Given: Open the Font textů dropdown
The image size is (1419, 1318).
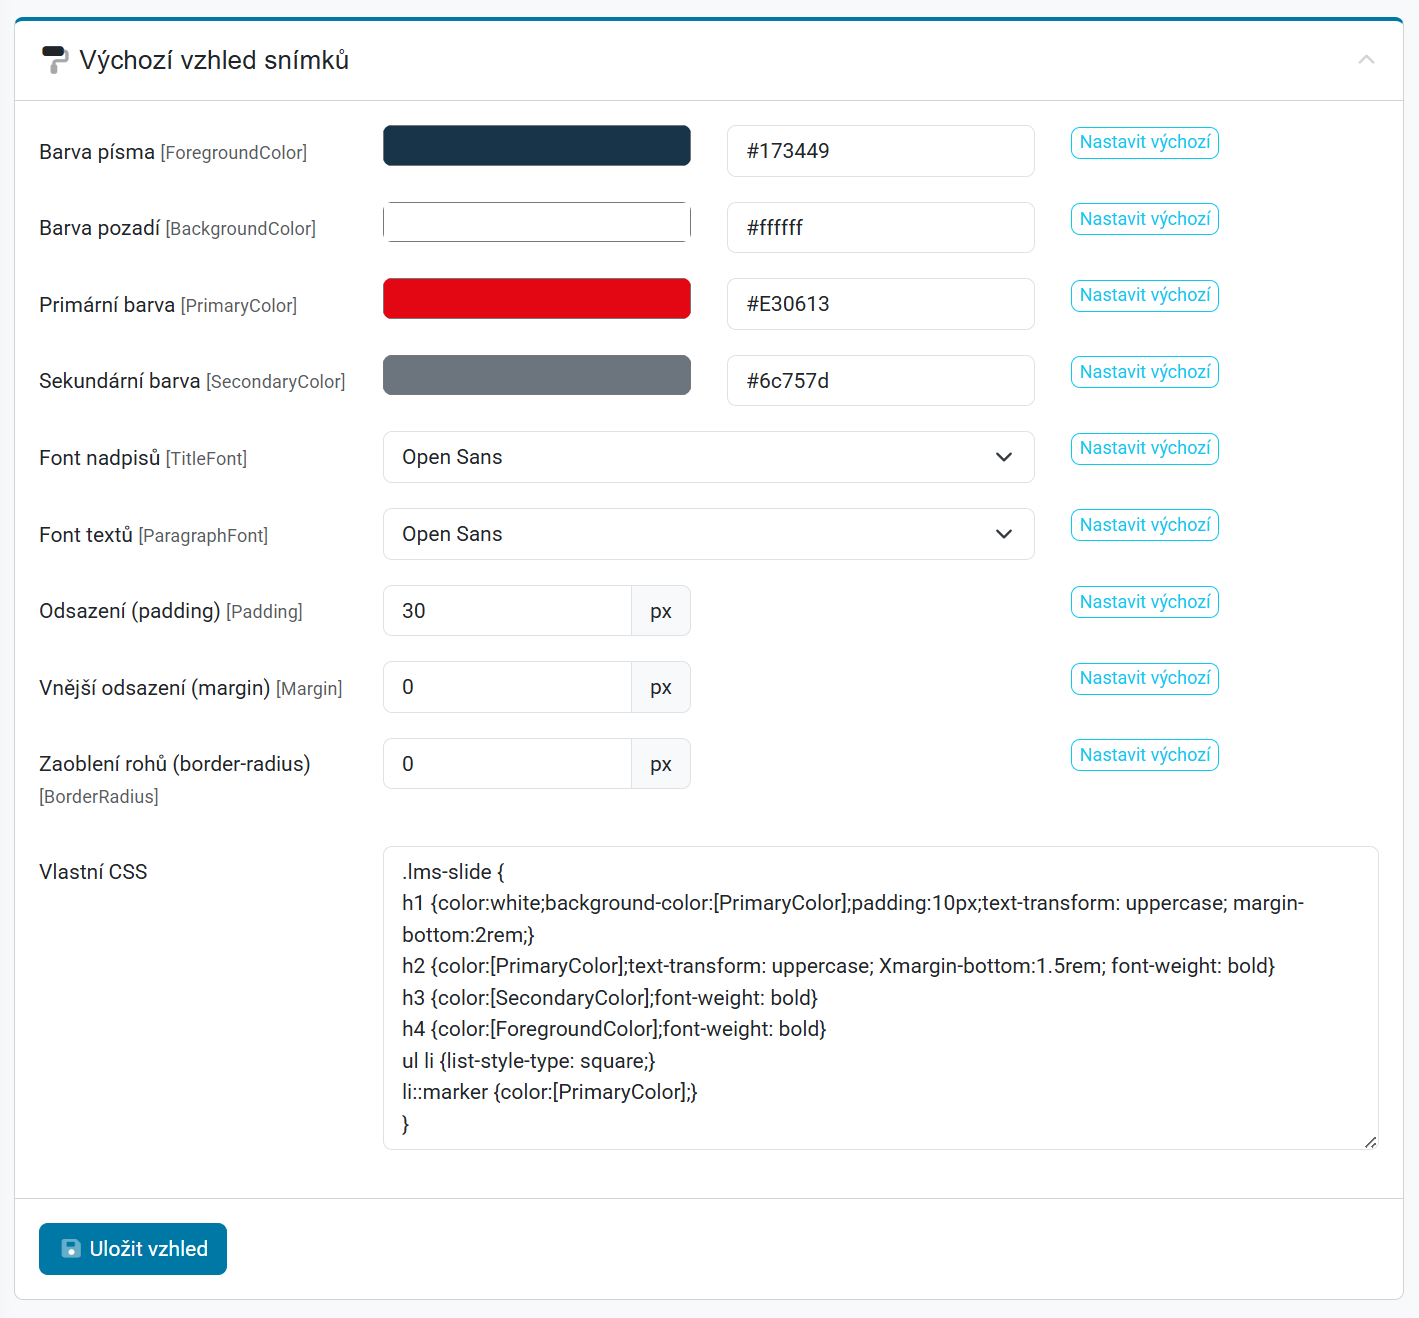Looking at the screenshot, I should point(709,534).
